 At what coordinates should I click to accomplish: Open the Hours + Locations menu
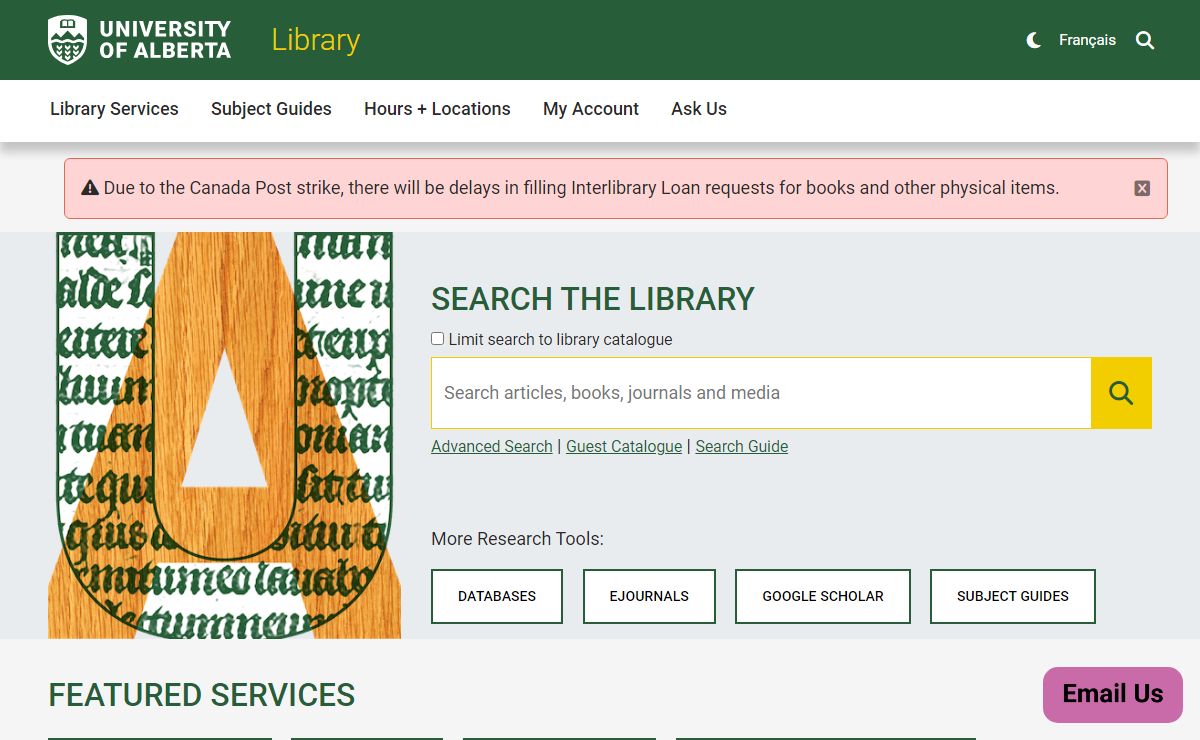[x=437, y=109]
